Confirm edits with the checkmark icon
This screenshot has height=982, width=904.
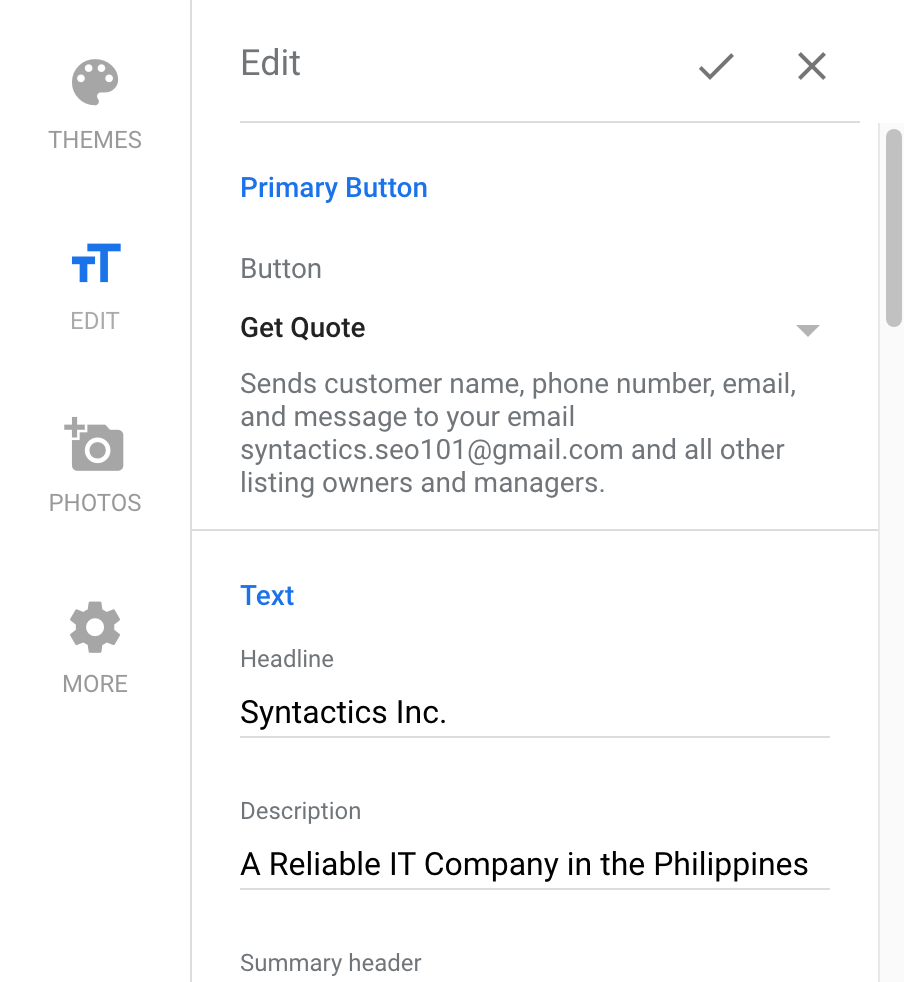[x=716, y=66]
